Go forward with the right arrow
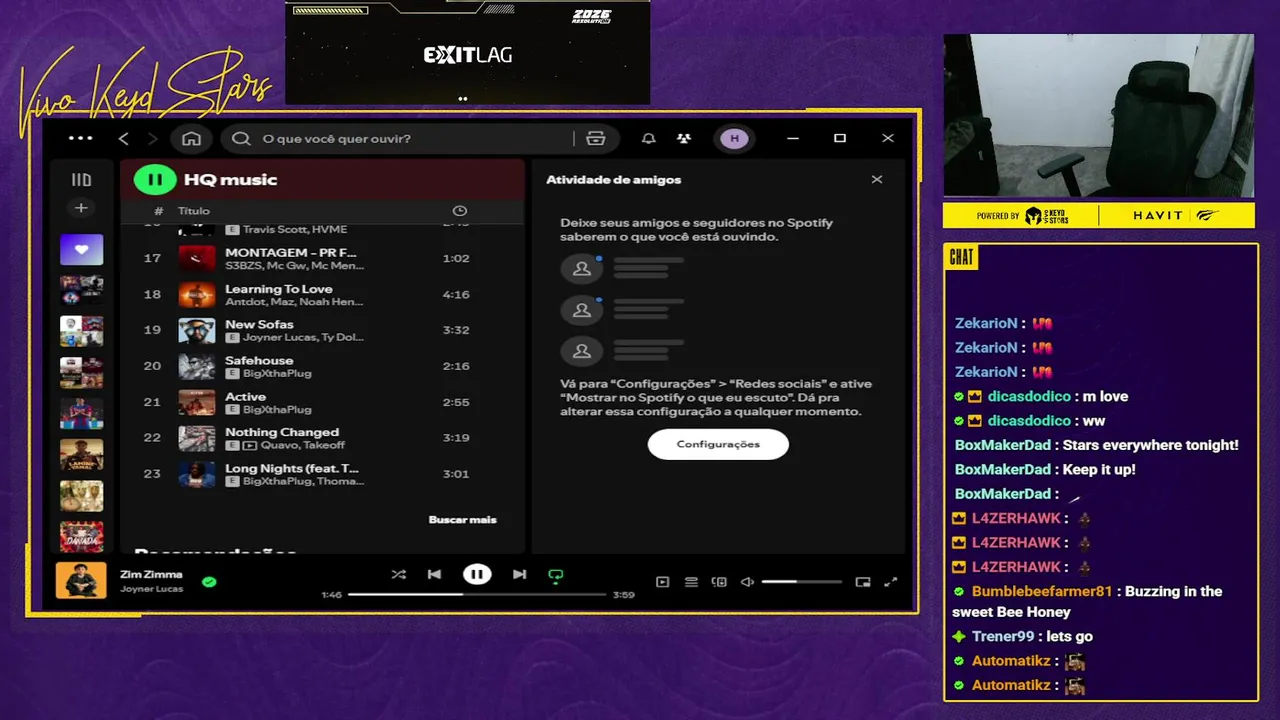This screenshot has height=720, width=1280. [x=152, y=138]
